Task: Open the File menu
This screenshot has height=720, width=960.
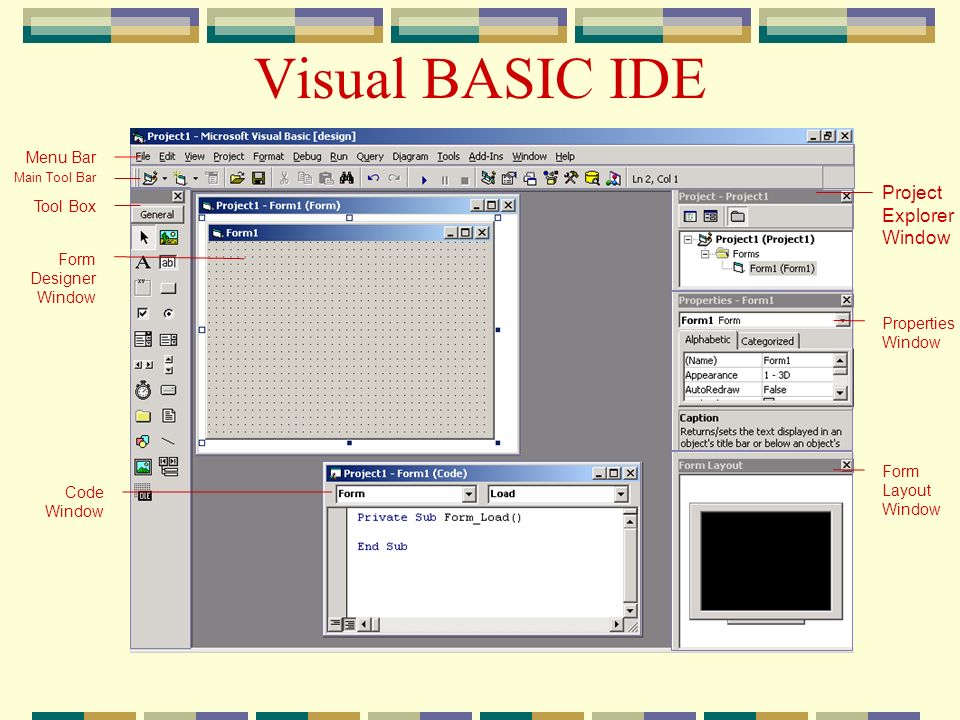Action: [143, 156]
